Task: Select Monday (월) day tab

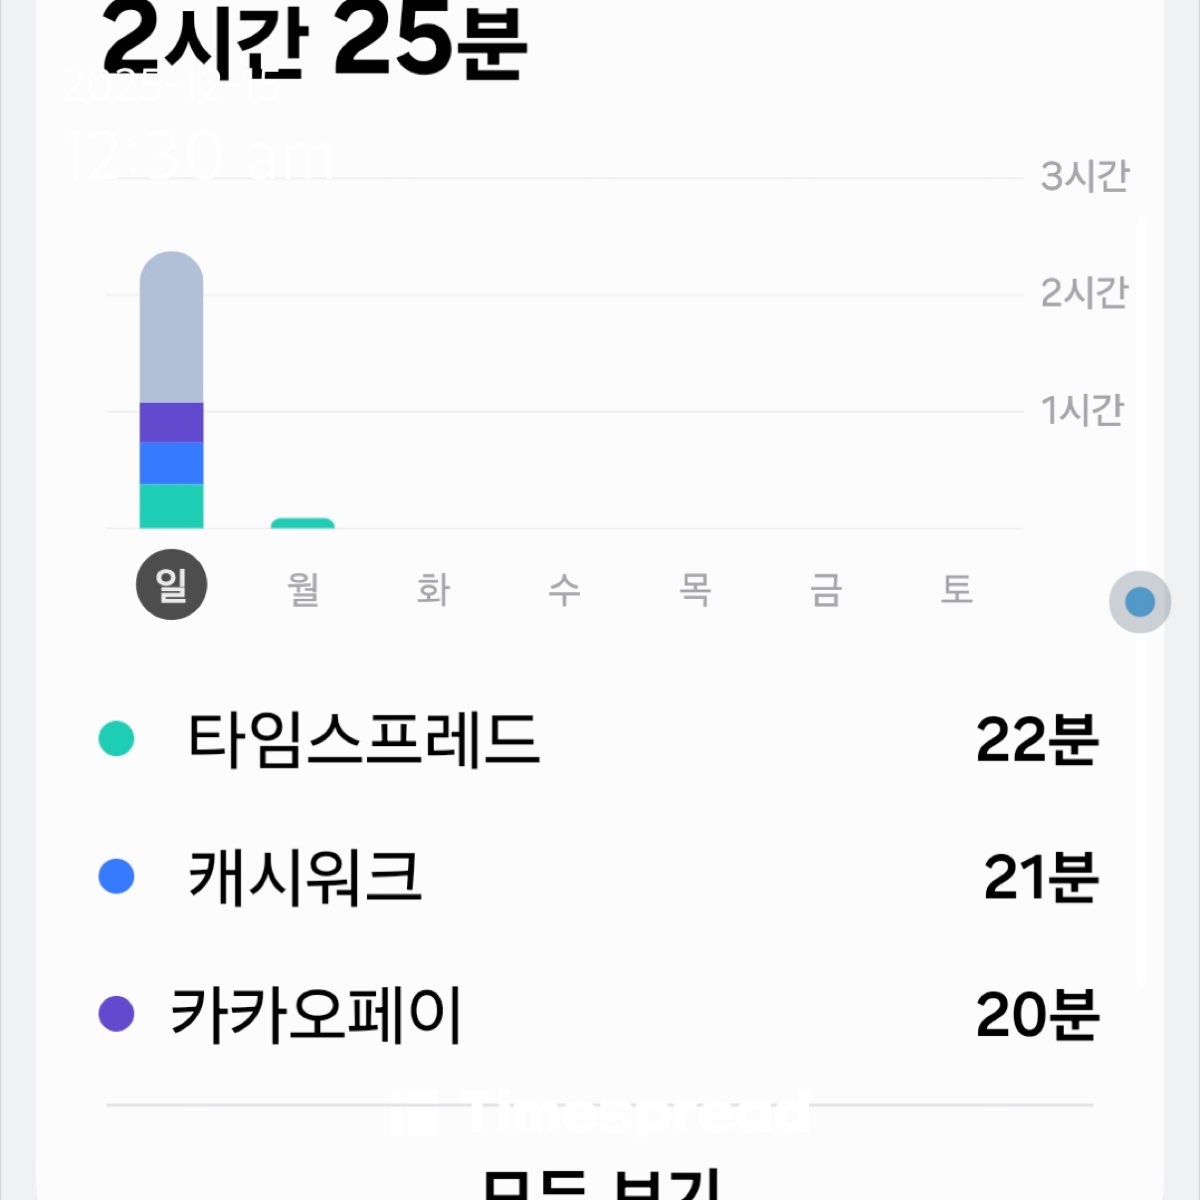Action: [x=303, y=588]
